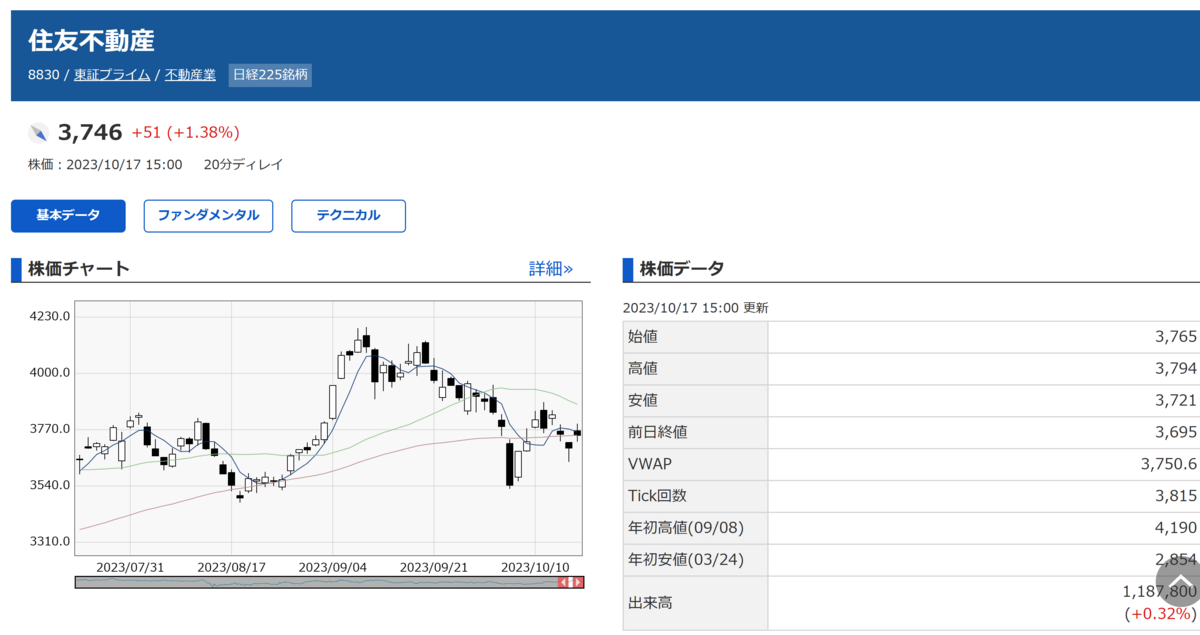1200x635 pixels.
Task: Click the high value 3,794
Action: (x=1175, y=368)
